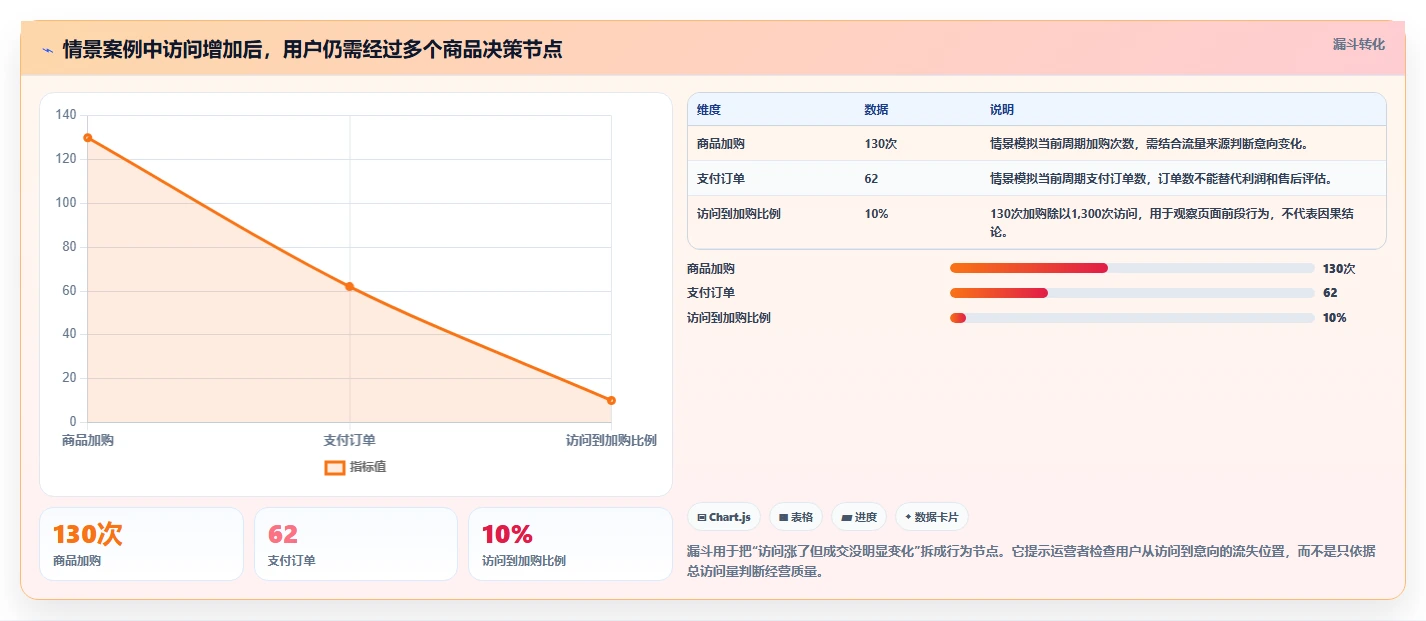The height and width of the screenshot is (621, 1426).
Task: Click the 情景案例中访问增加后 panel title
Action: [313, 50]
